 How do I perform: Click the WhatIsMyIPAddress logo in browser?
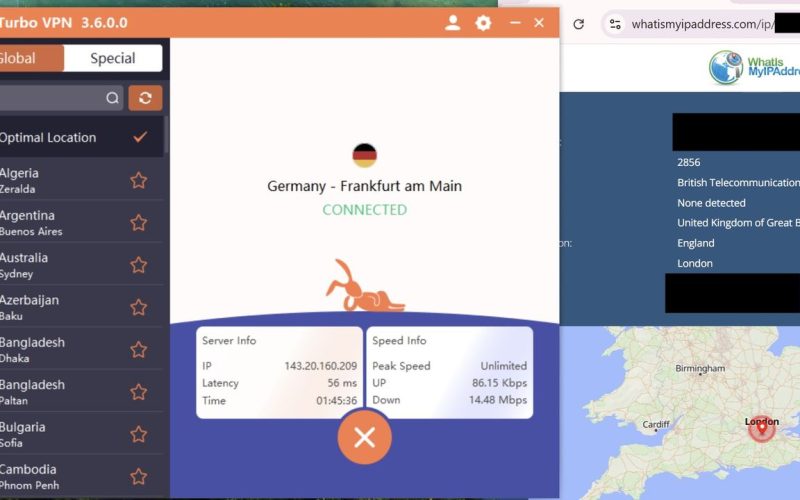pos(754,67)
